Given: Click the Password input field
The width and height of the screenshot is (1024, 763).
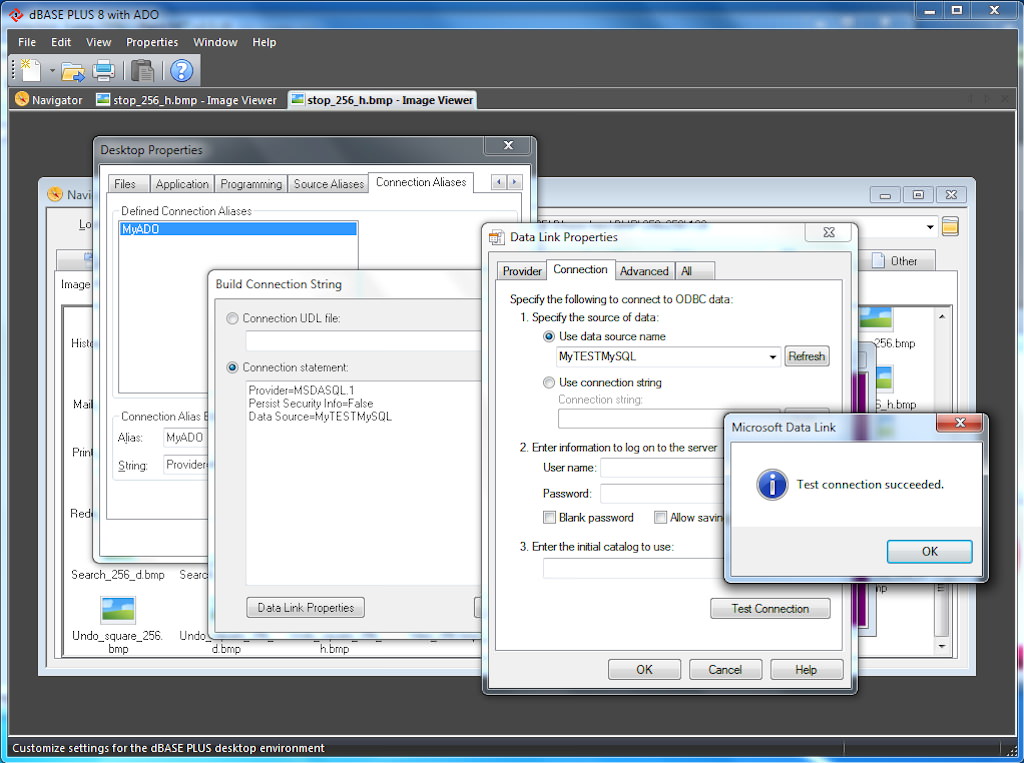Looking at the screenshot, I should click(x=662, y=494).
